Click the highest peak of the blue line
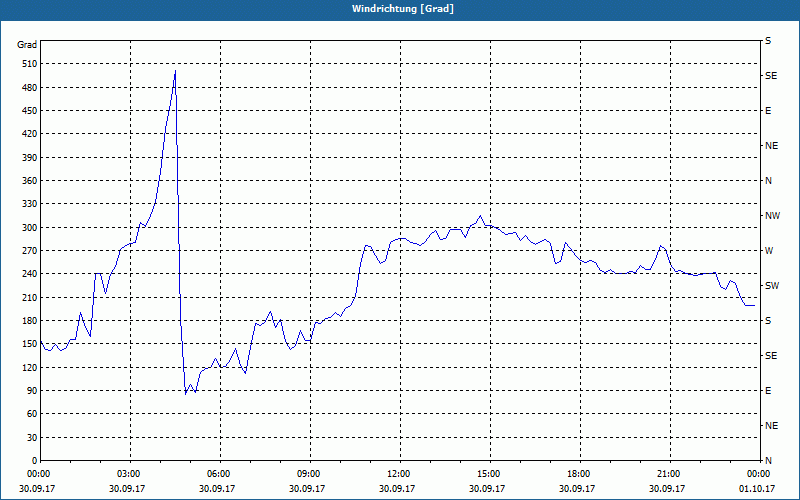 tap(175, 71)
